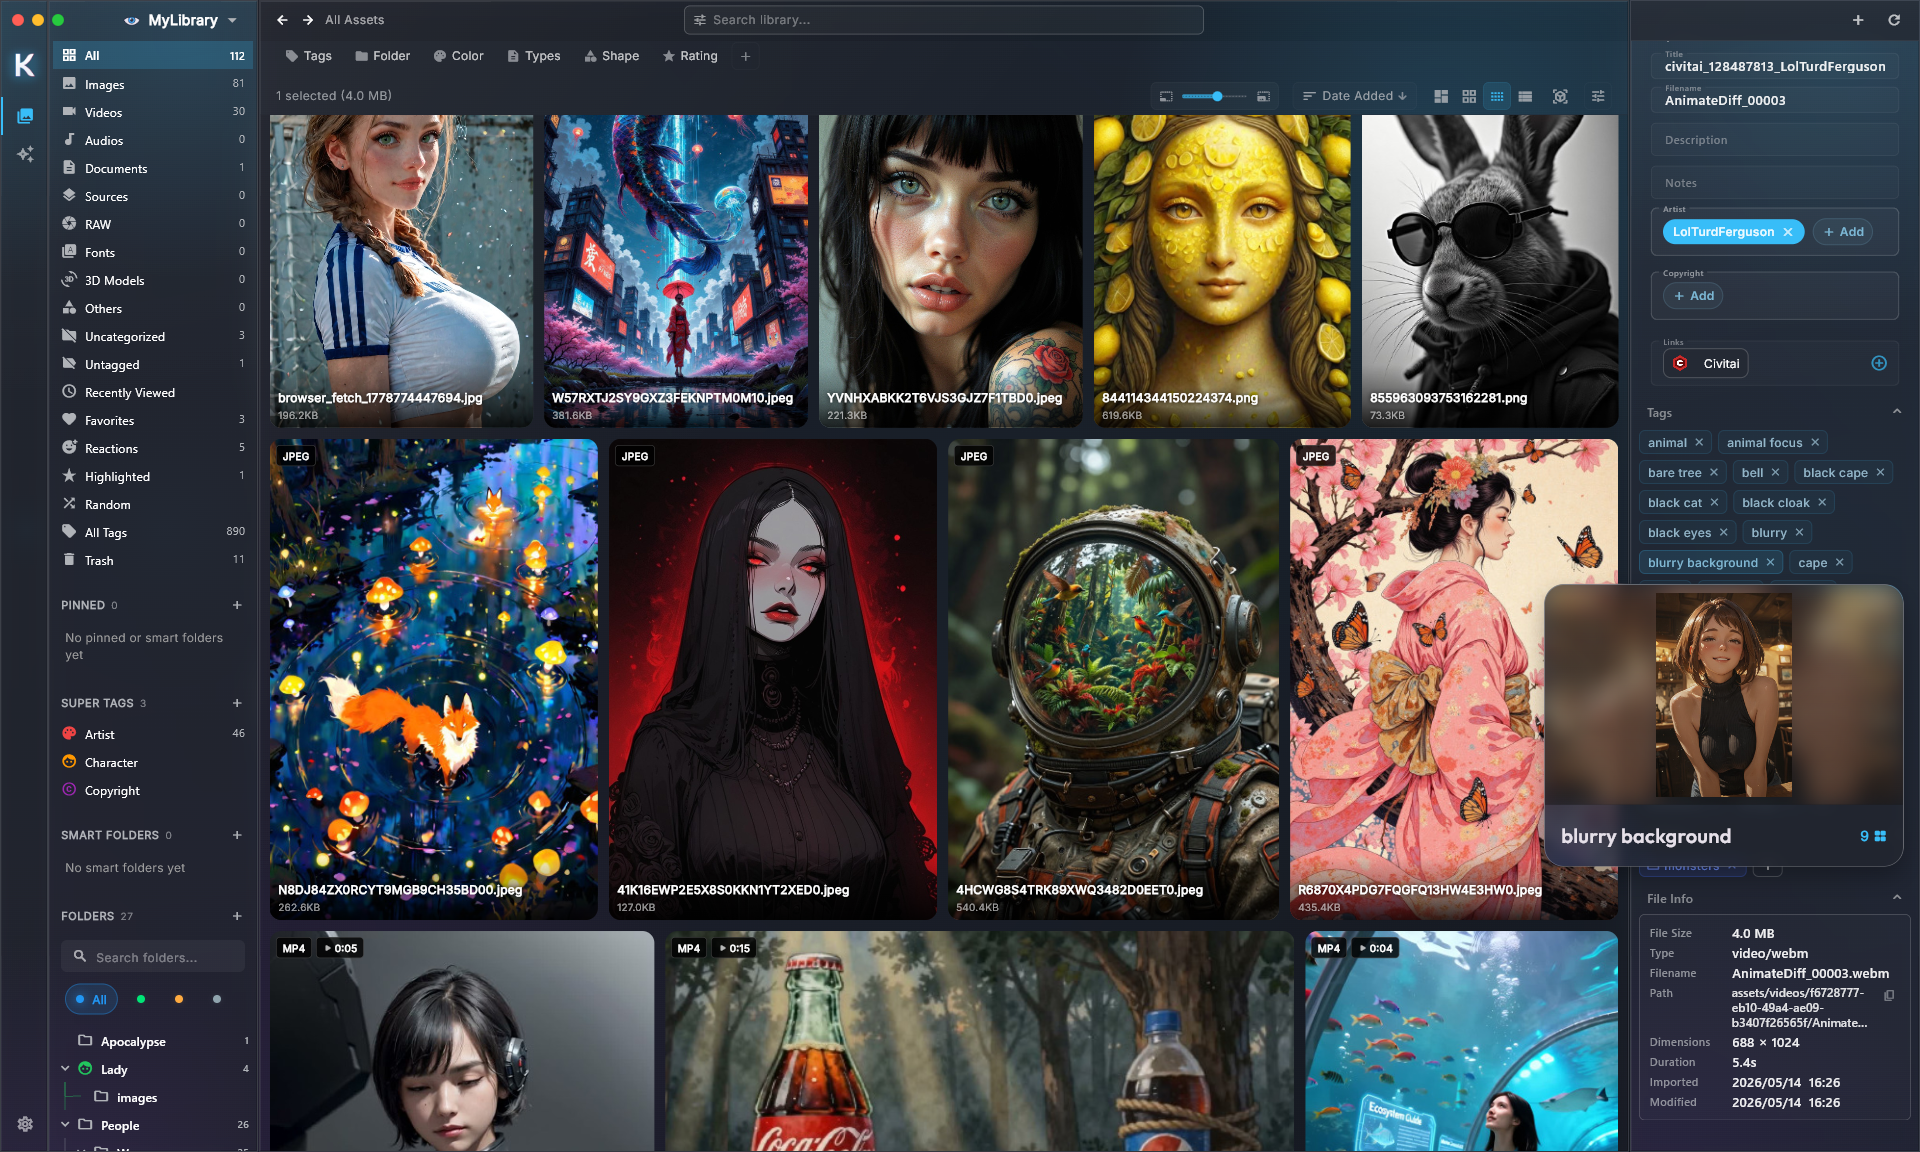Add a new link with the circled plus

click(x=1879, y=363)
